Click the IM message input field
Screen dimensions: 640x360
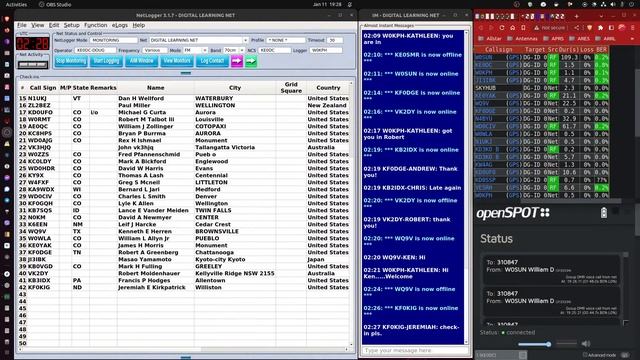point(415,350)
